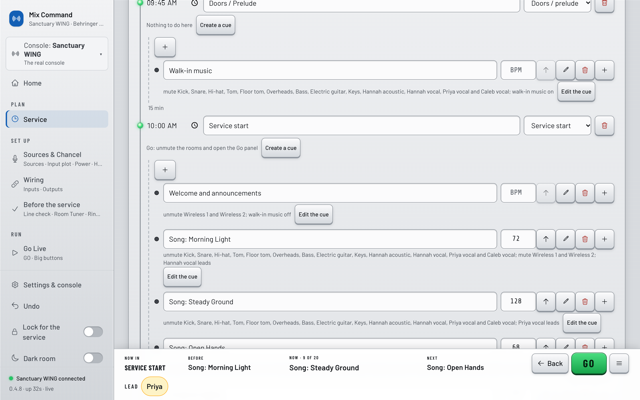Click clock icon beside 10:00 AM

coord(195,125)
